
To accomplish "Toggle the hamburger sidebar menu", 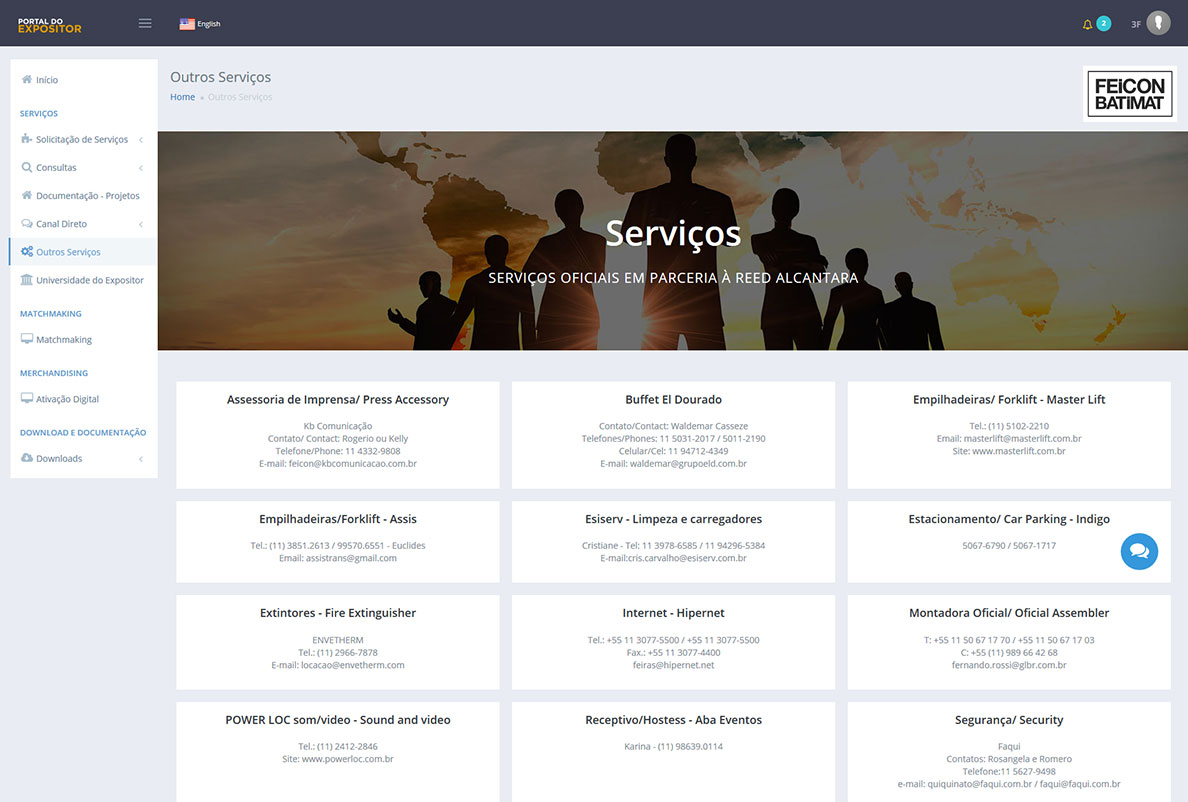I will coord(145,23).
